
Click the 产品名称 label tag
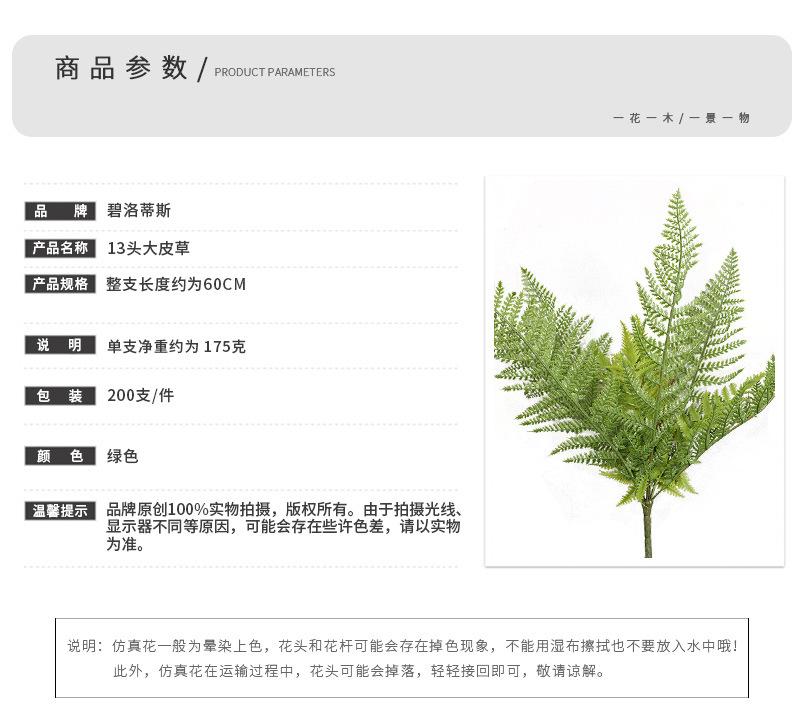[x=60, y=248]
